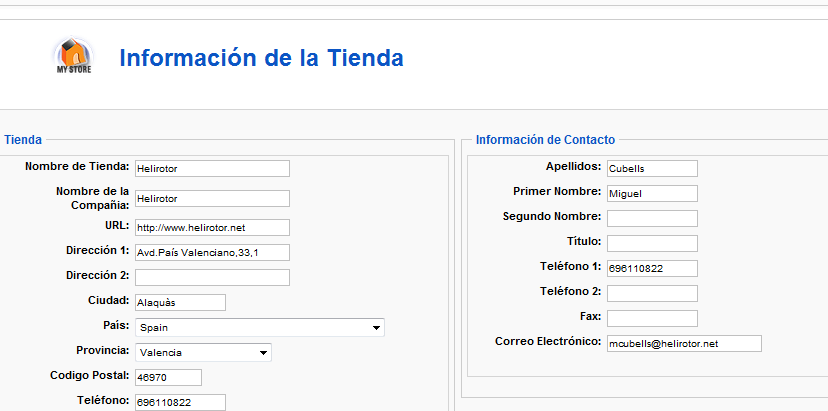This screenshot has width=828, height=411.
Task: Click the Codigo Postal label
Action: click(90, 375)
